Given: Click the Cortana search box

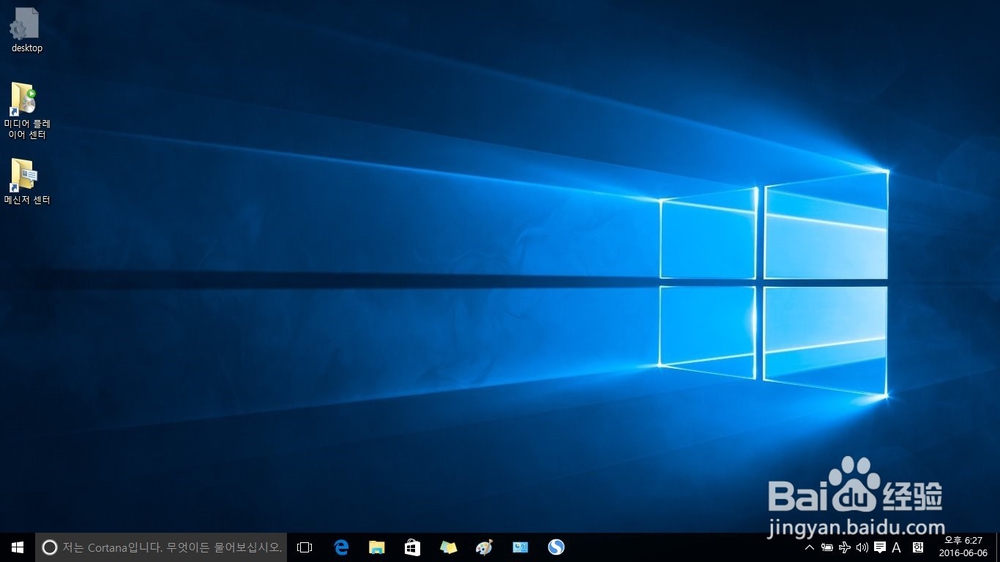Looking at the screenshot, I should [161, 547].
